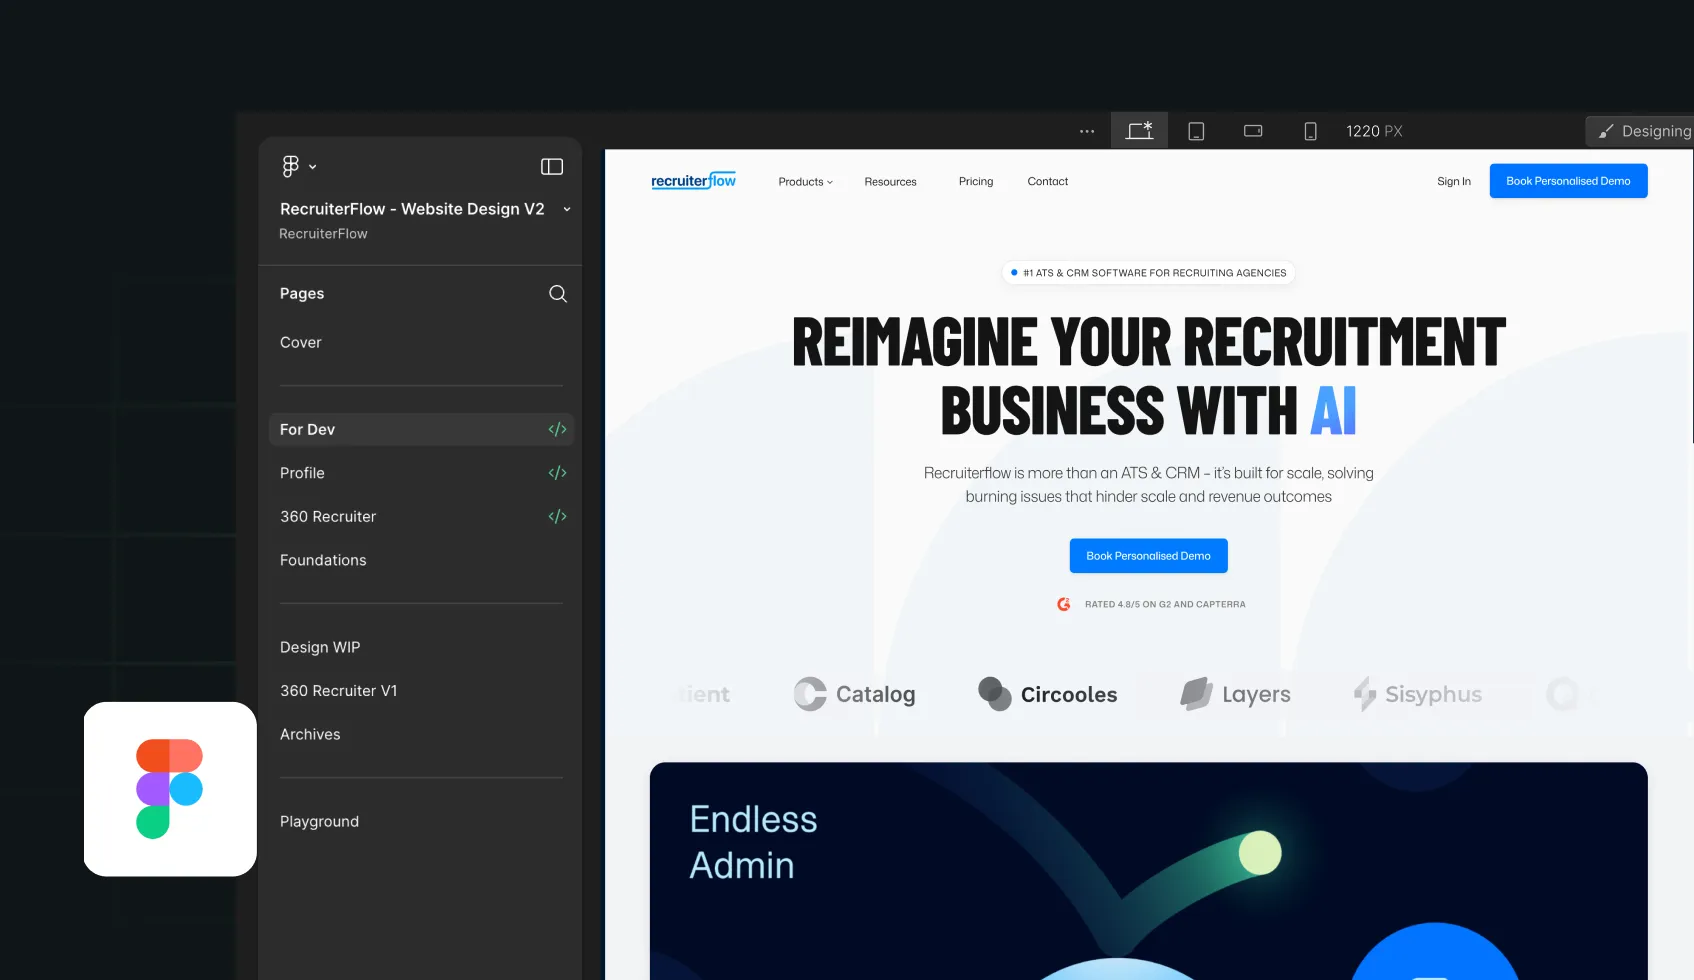Click the Rated 4.8/5 on G2 text
Viewport: 1694px width, 980px height.
1165,604
